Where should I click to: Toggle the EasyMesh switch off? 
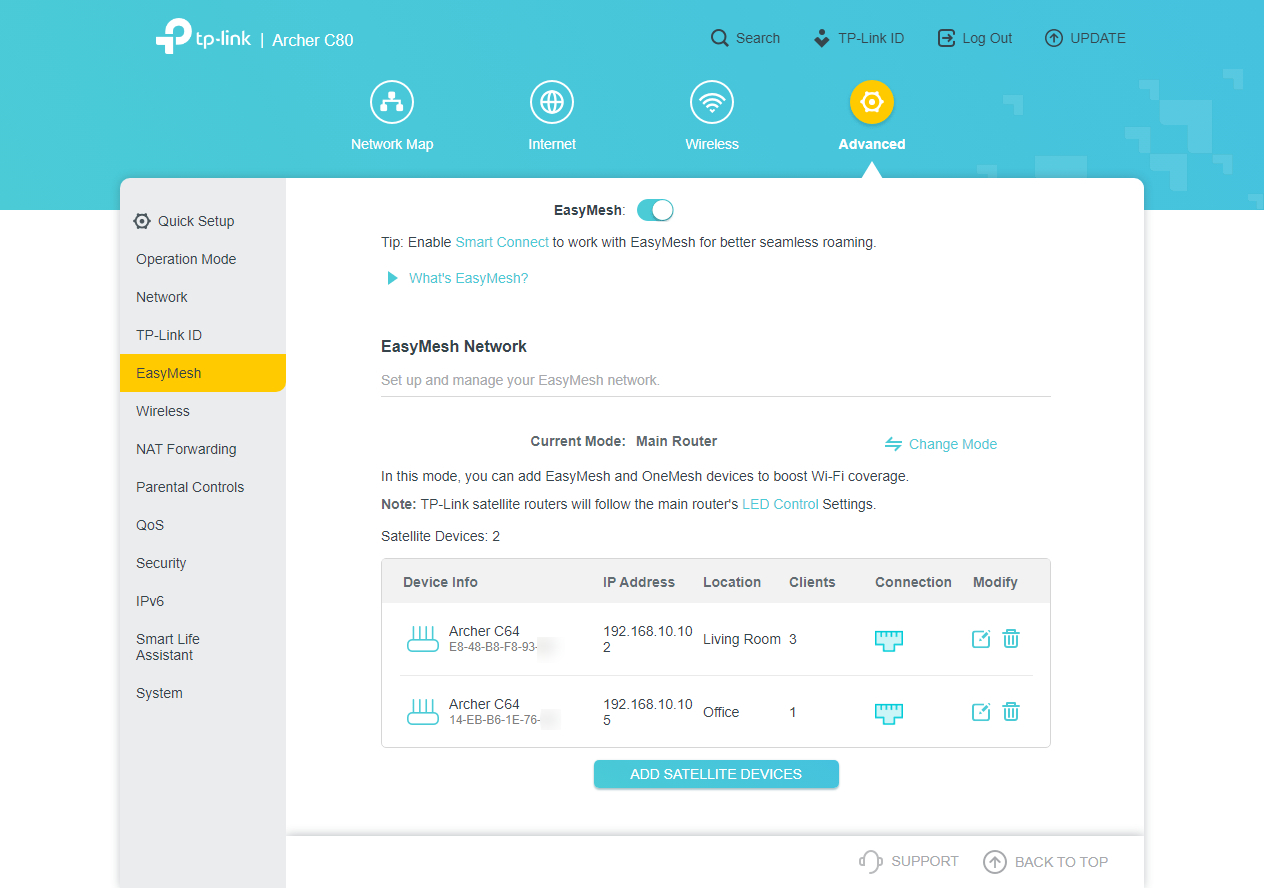pos(655,210)
